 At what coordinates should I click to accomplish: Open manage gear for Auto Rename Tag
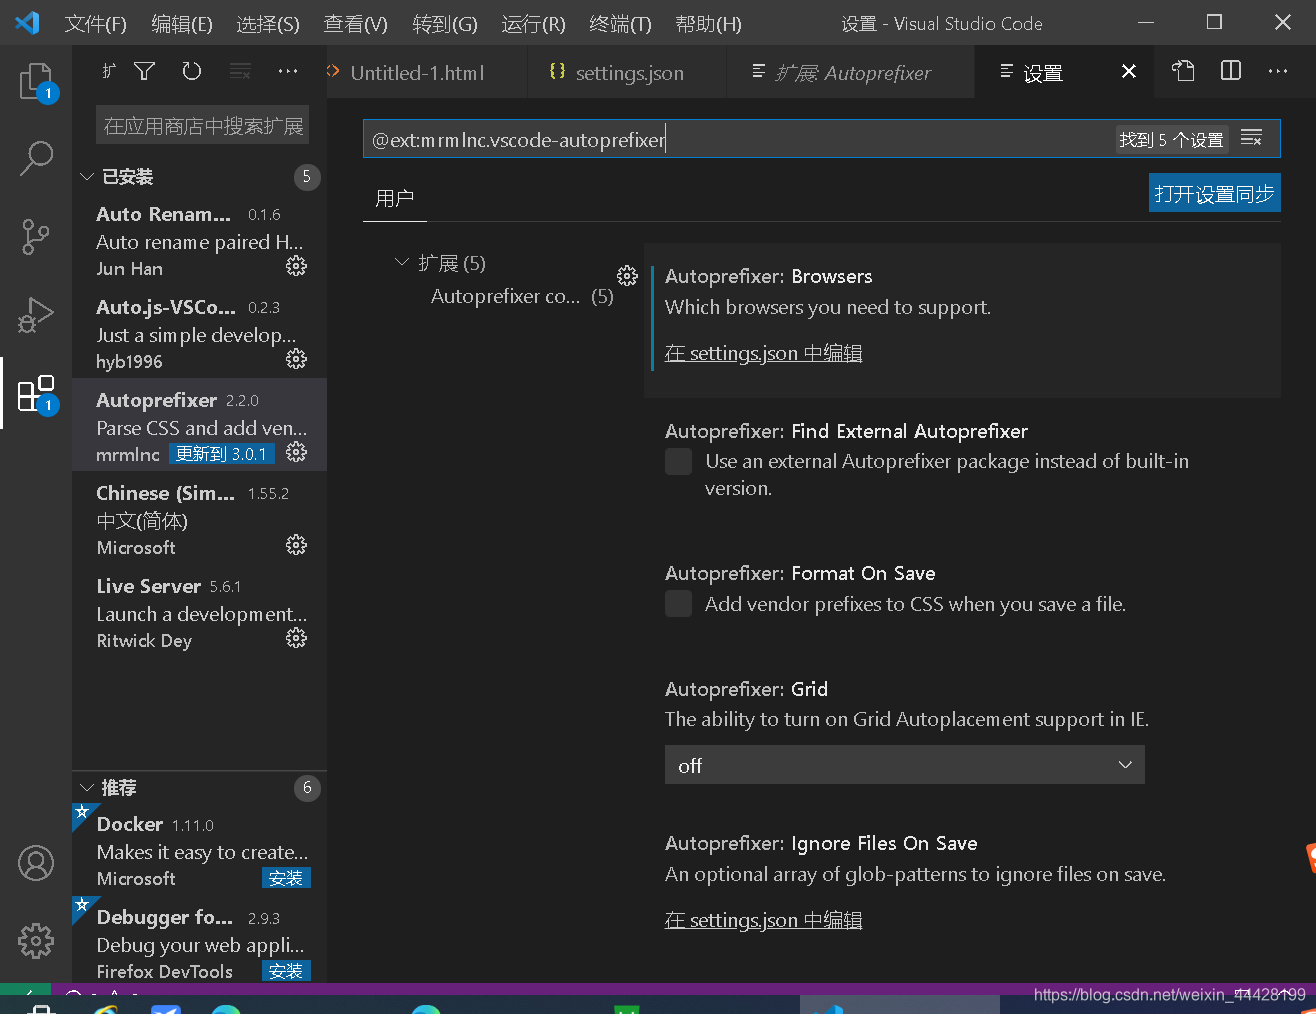tap(296, 266)
